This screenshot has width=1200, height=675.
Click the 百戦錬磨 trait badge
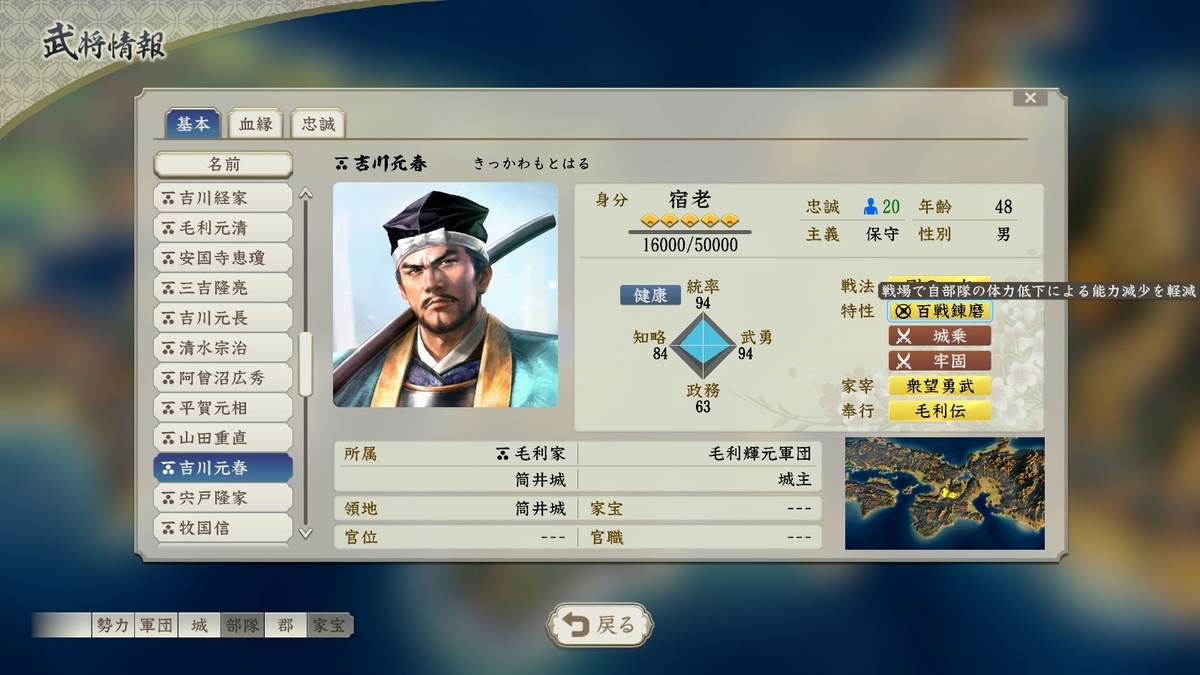coord(940,311)
